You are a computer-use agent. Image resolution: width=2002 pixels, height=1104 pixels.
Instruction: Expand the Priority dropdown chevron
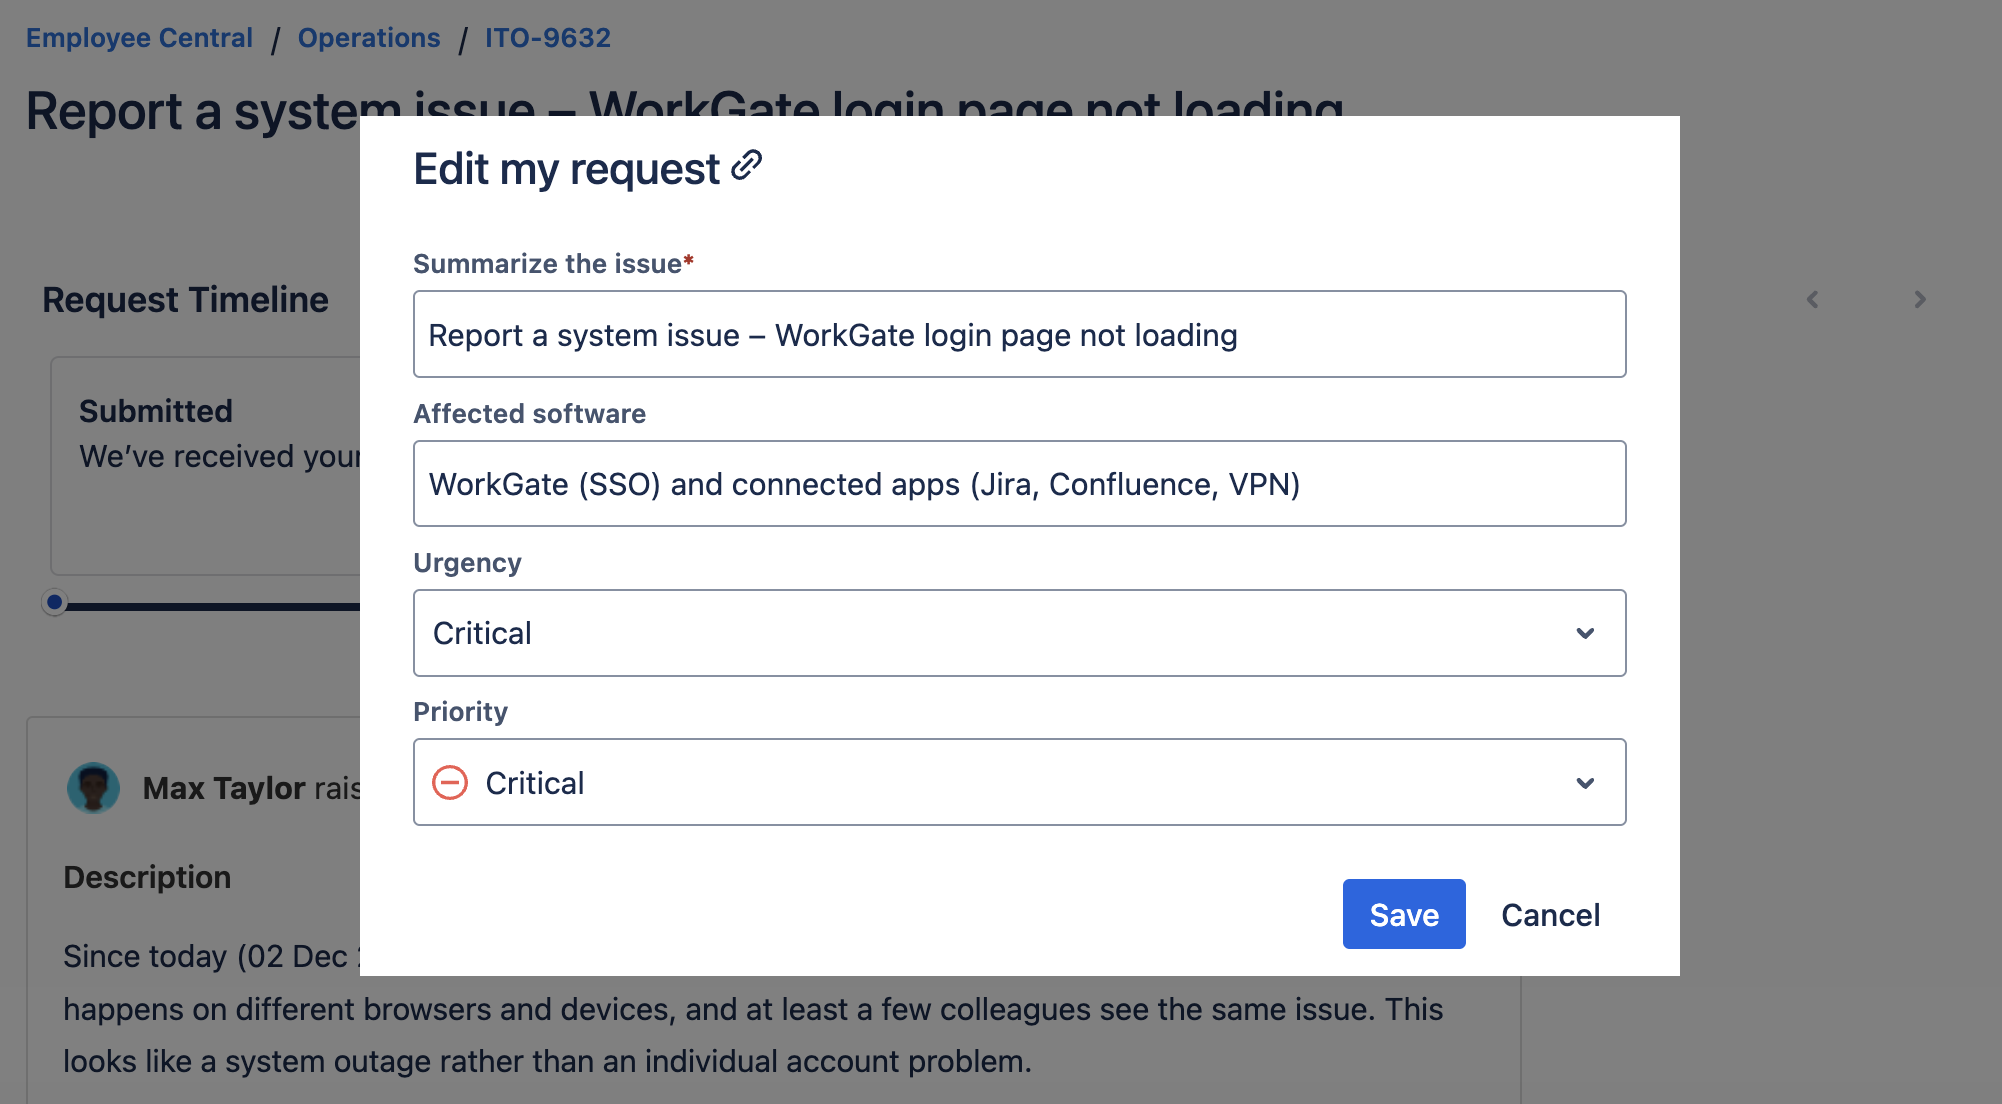1585,783
